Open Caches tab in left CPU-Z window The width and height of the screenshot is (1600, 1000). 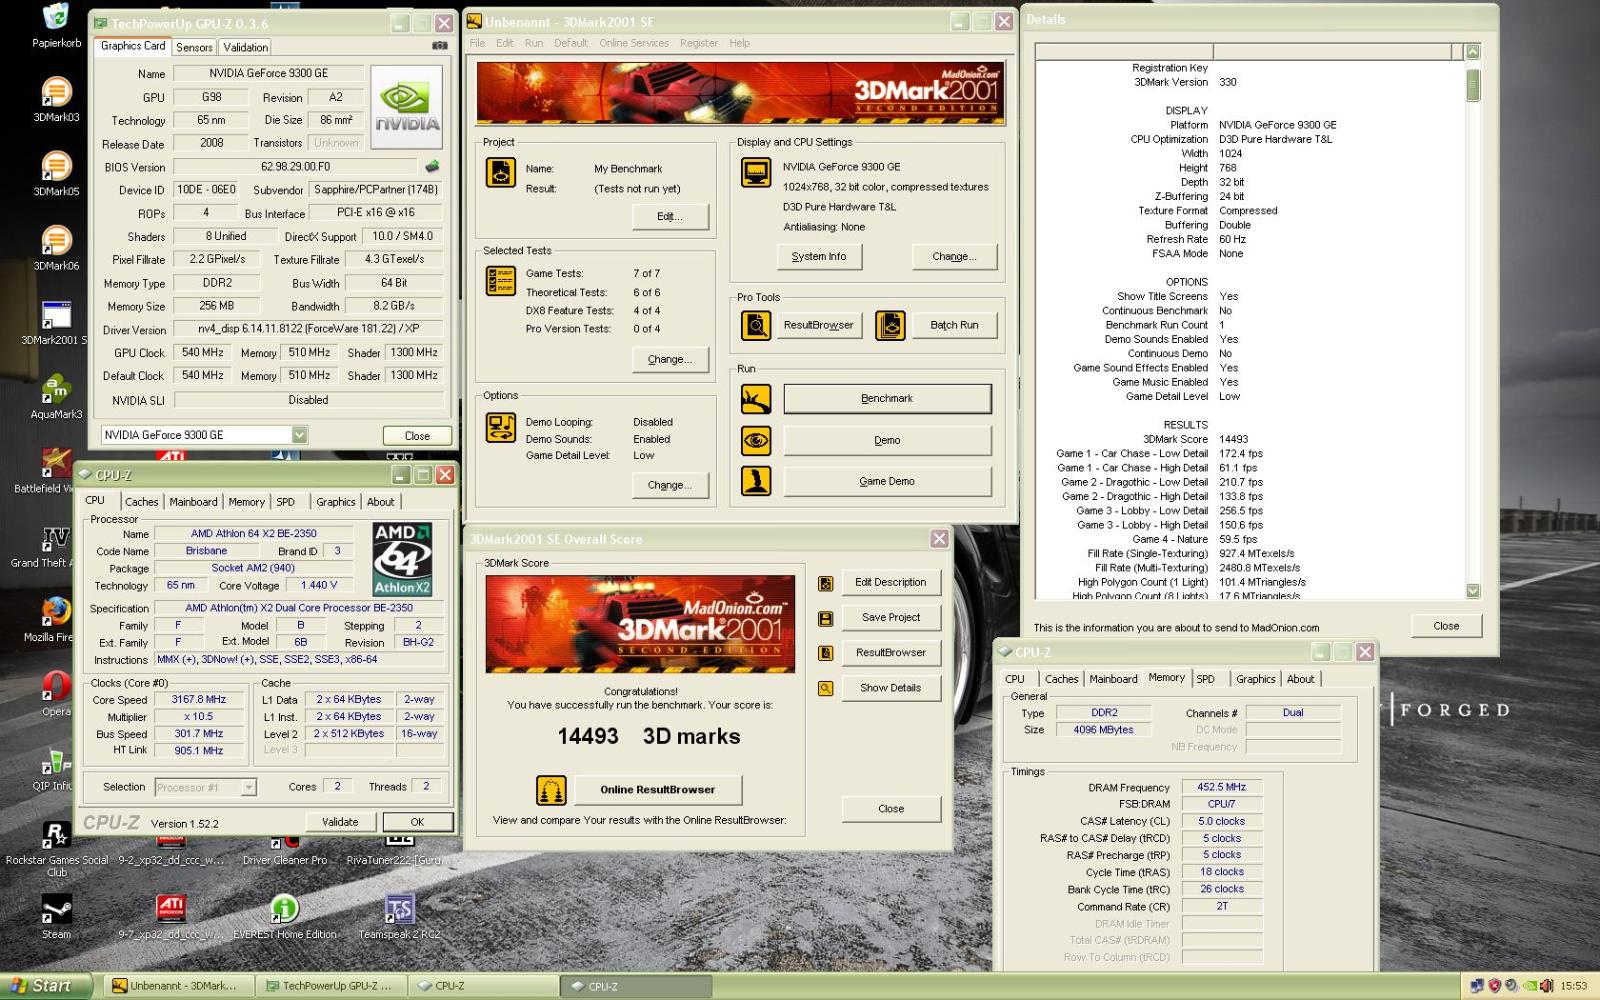(x=141, y=502)
